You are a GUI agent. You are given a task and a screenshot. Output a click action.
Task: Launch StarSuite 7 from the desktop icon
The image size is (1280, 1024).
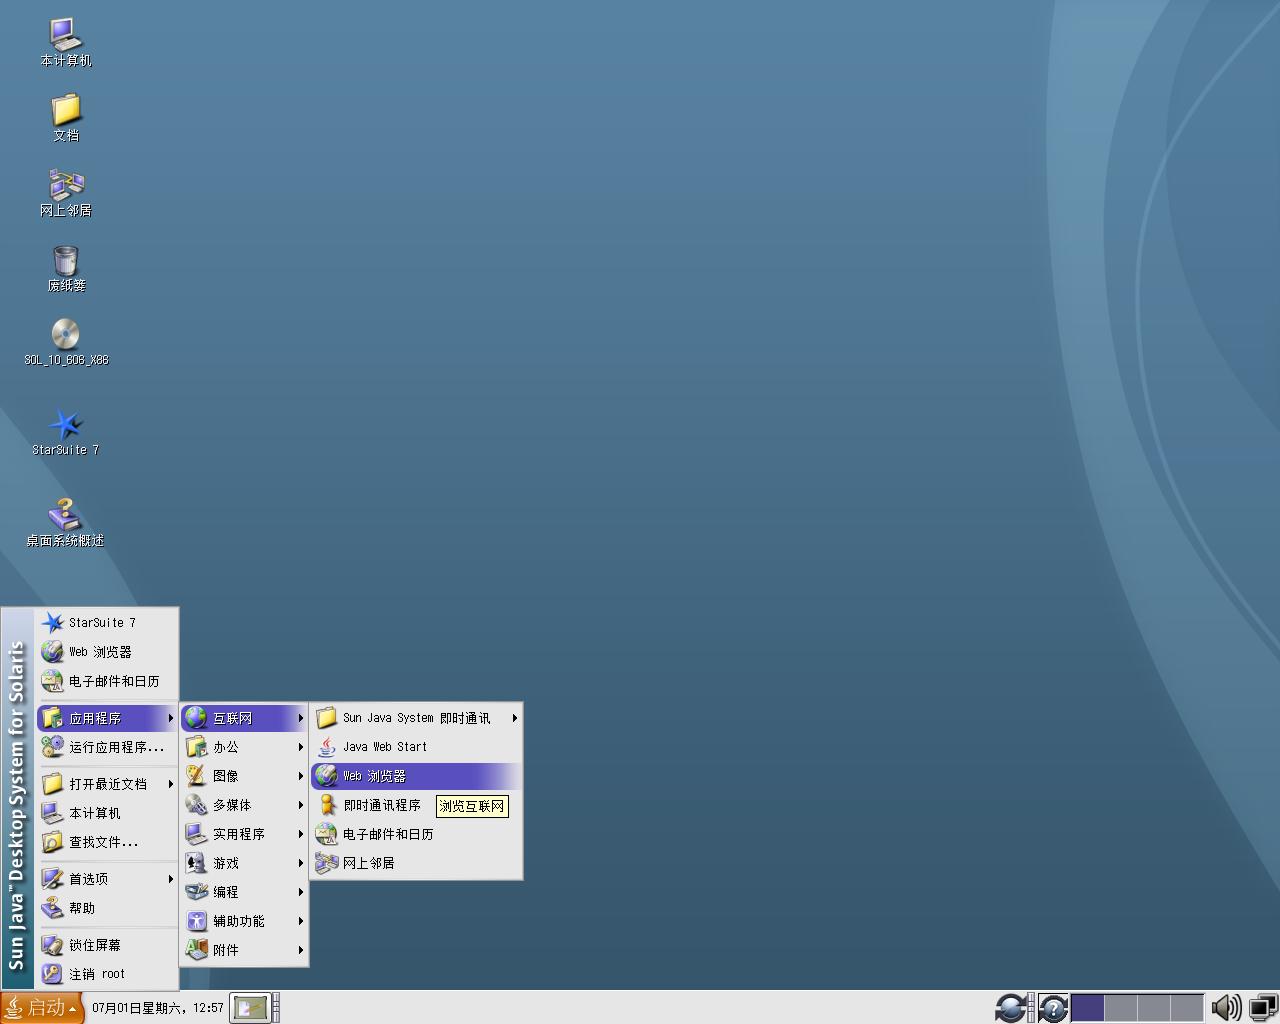pyautogui.click(x=66, y=432)
